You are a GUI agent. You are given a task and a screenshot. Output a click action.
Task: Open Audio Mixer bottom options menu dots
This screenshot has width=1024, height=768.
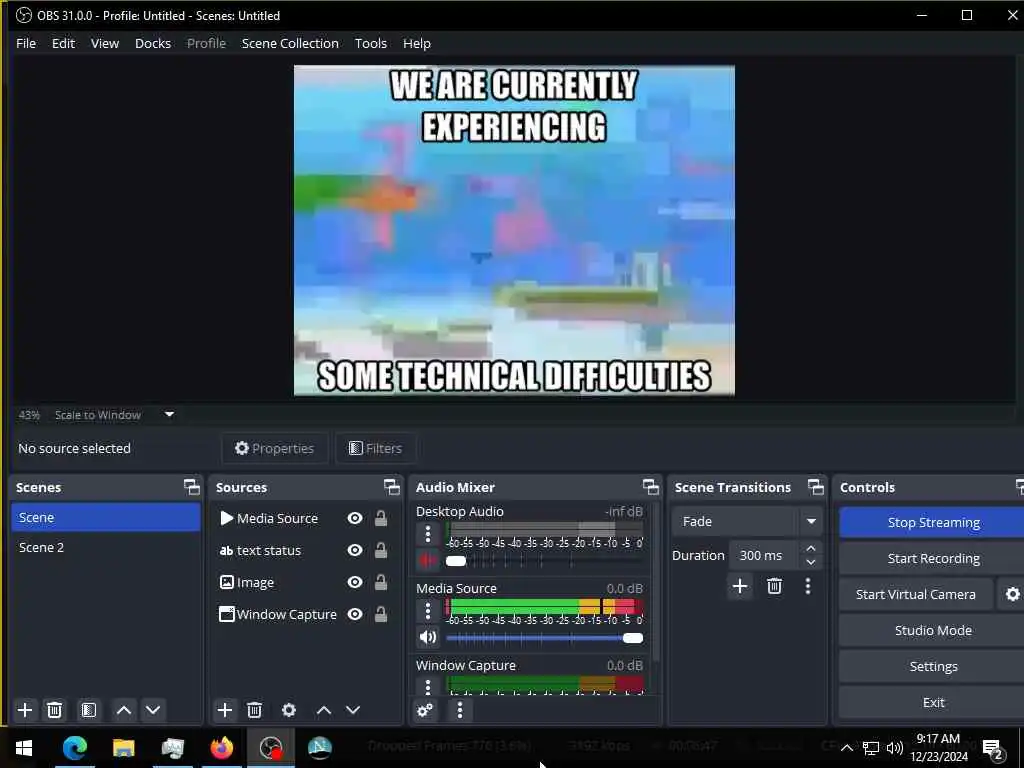[x=460, y=710]
